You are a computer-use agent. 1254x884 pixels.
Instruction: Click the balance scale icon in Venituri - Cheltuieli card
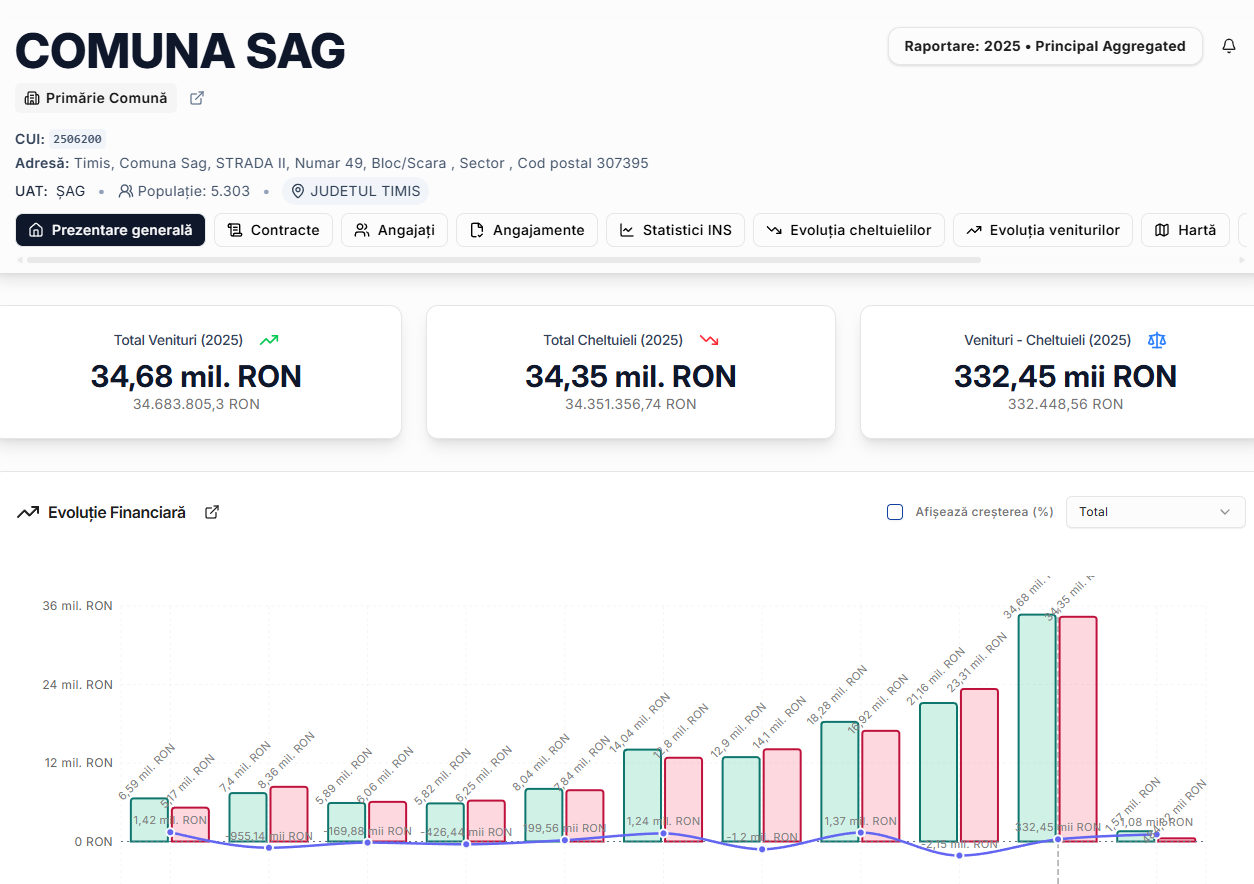click(1157, 340)
